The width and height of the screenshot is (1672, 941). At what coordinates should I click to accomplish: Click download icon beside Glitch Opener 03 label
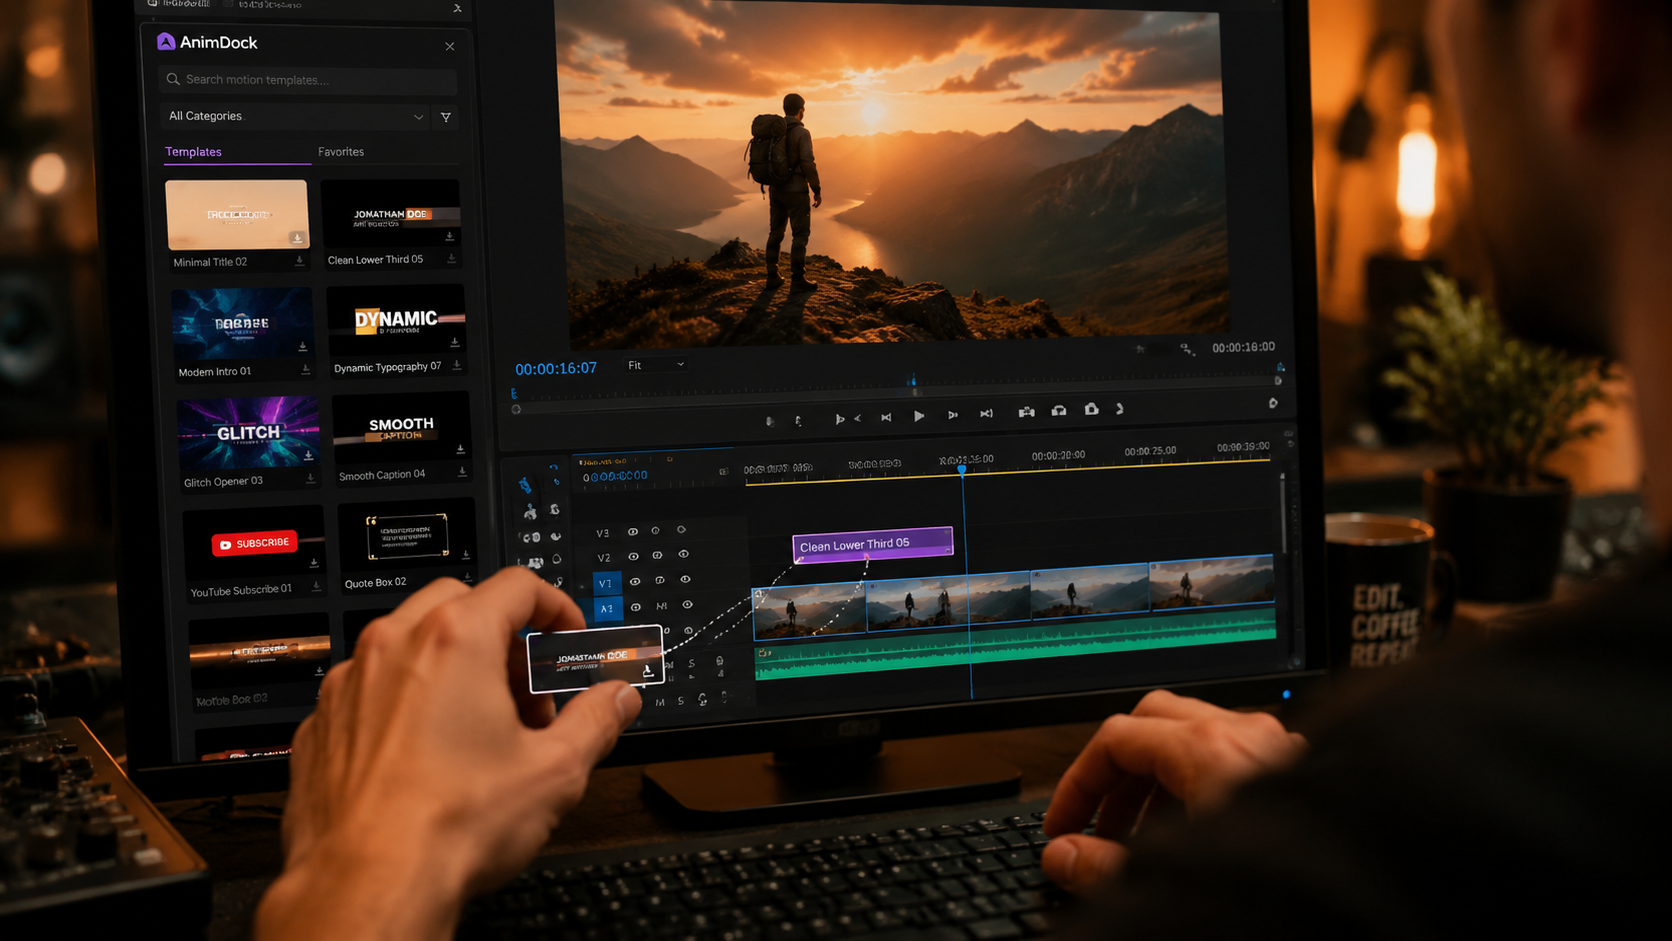pyautogui.click(x=311, y=479)
